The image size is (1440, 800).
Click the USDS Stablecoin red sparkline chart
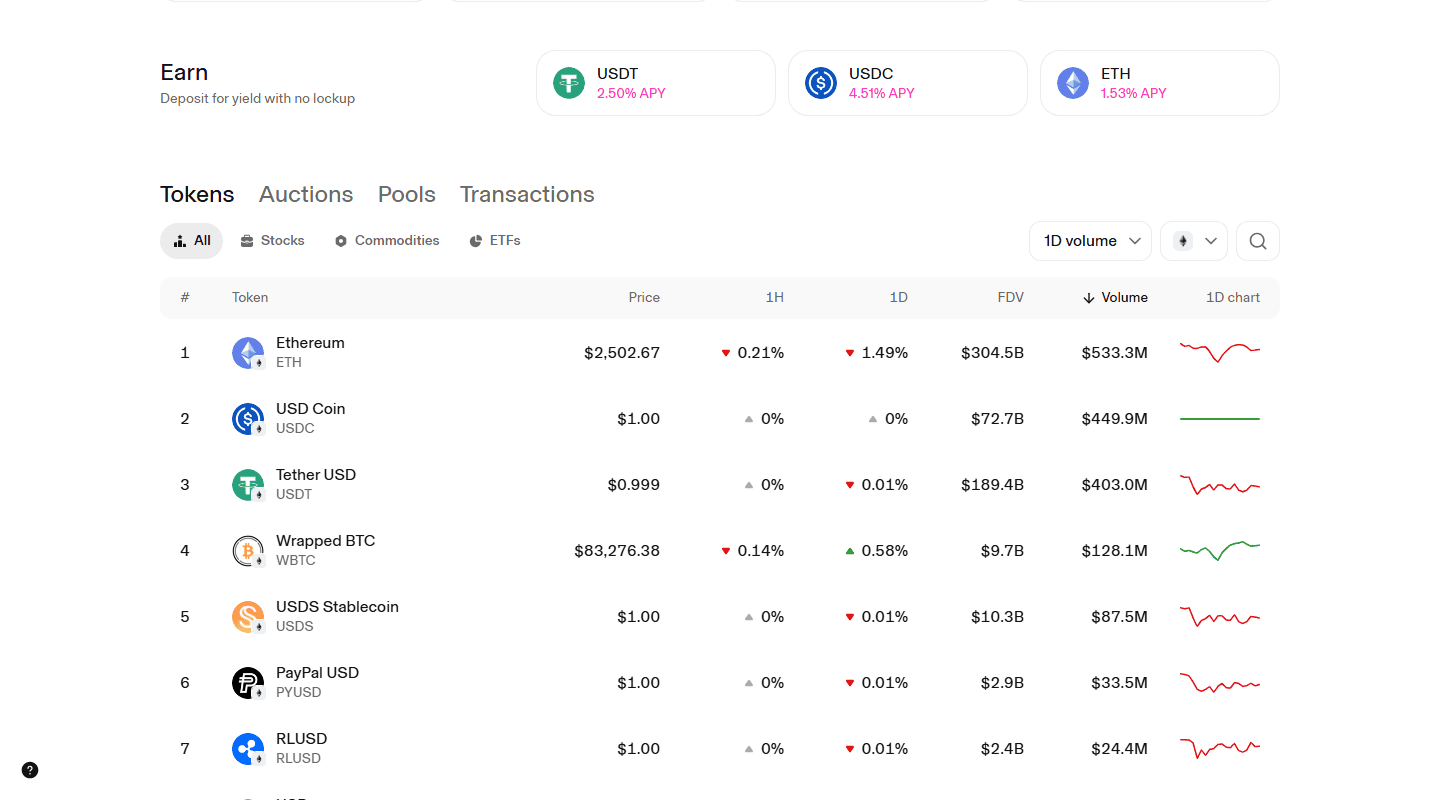coord(1220,616)
